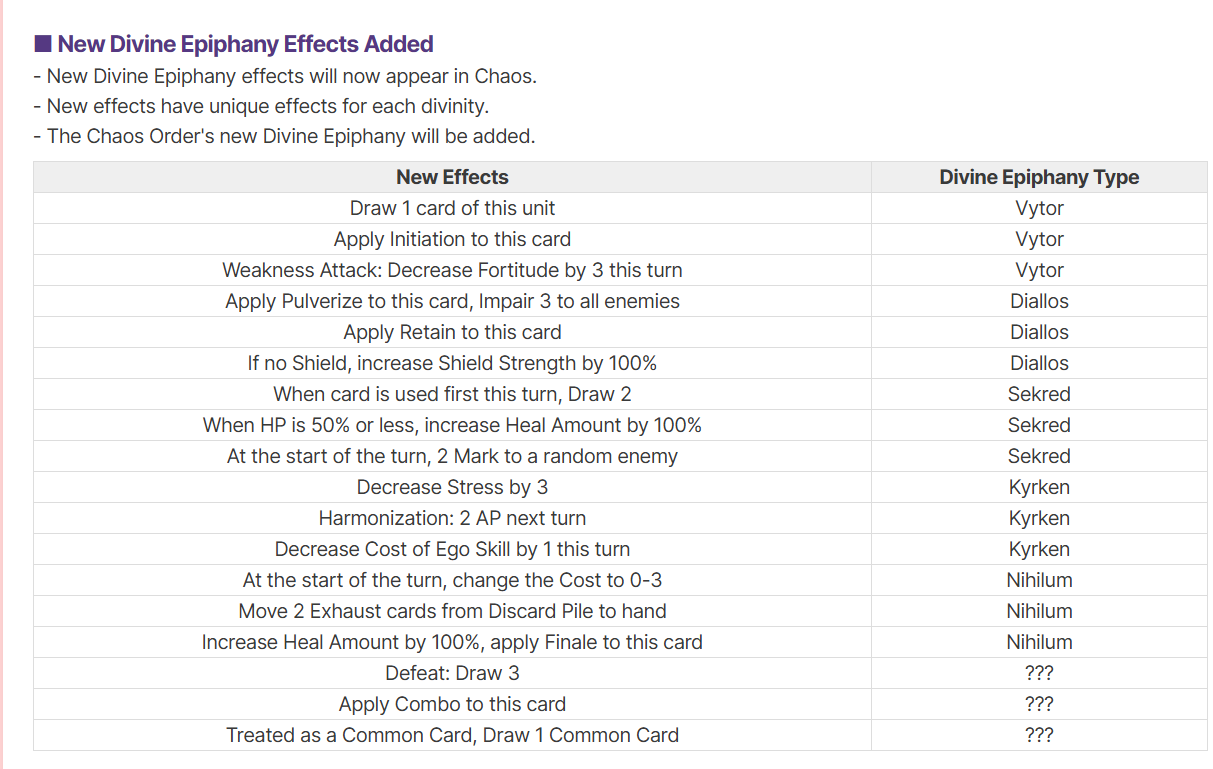The height and width of the screenshot is (769, 1213).
Task: Select the cell "Defeat: Draw 3"
Action: point(452,673)
